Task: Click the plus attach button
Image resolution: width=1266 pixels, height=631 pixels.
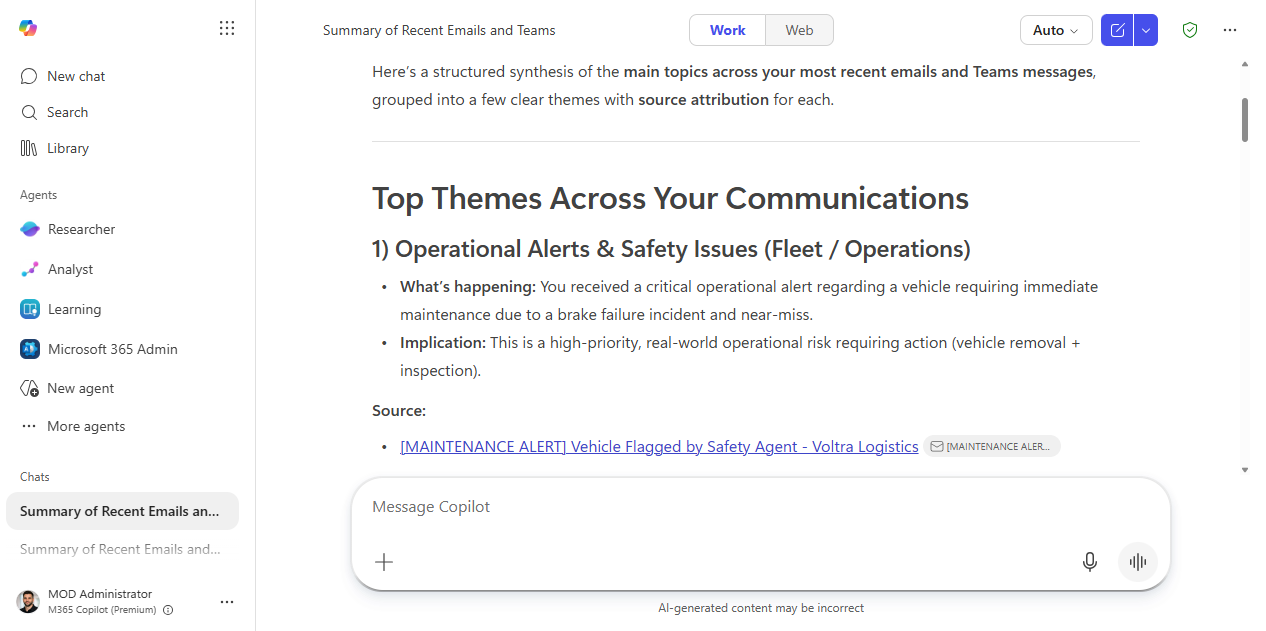Action: coord(384,562)
